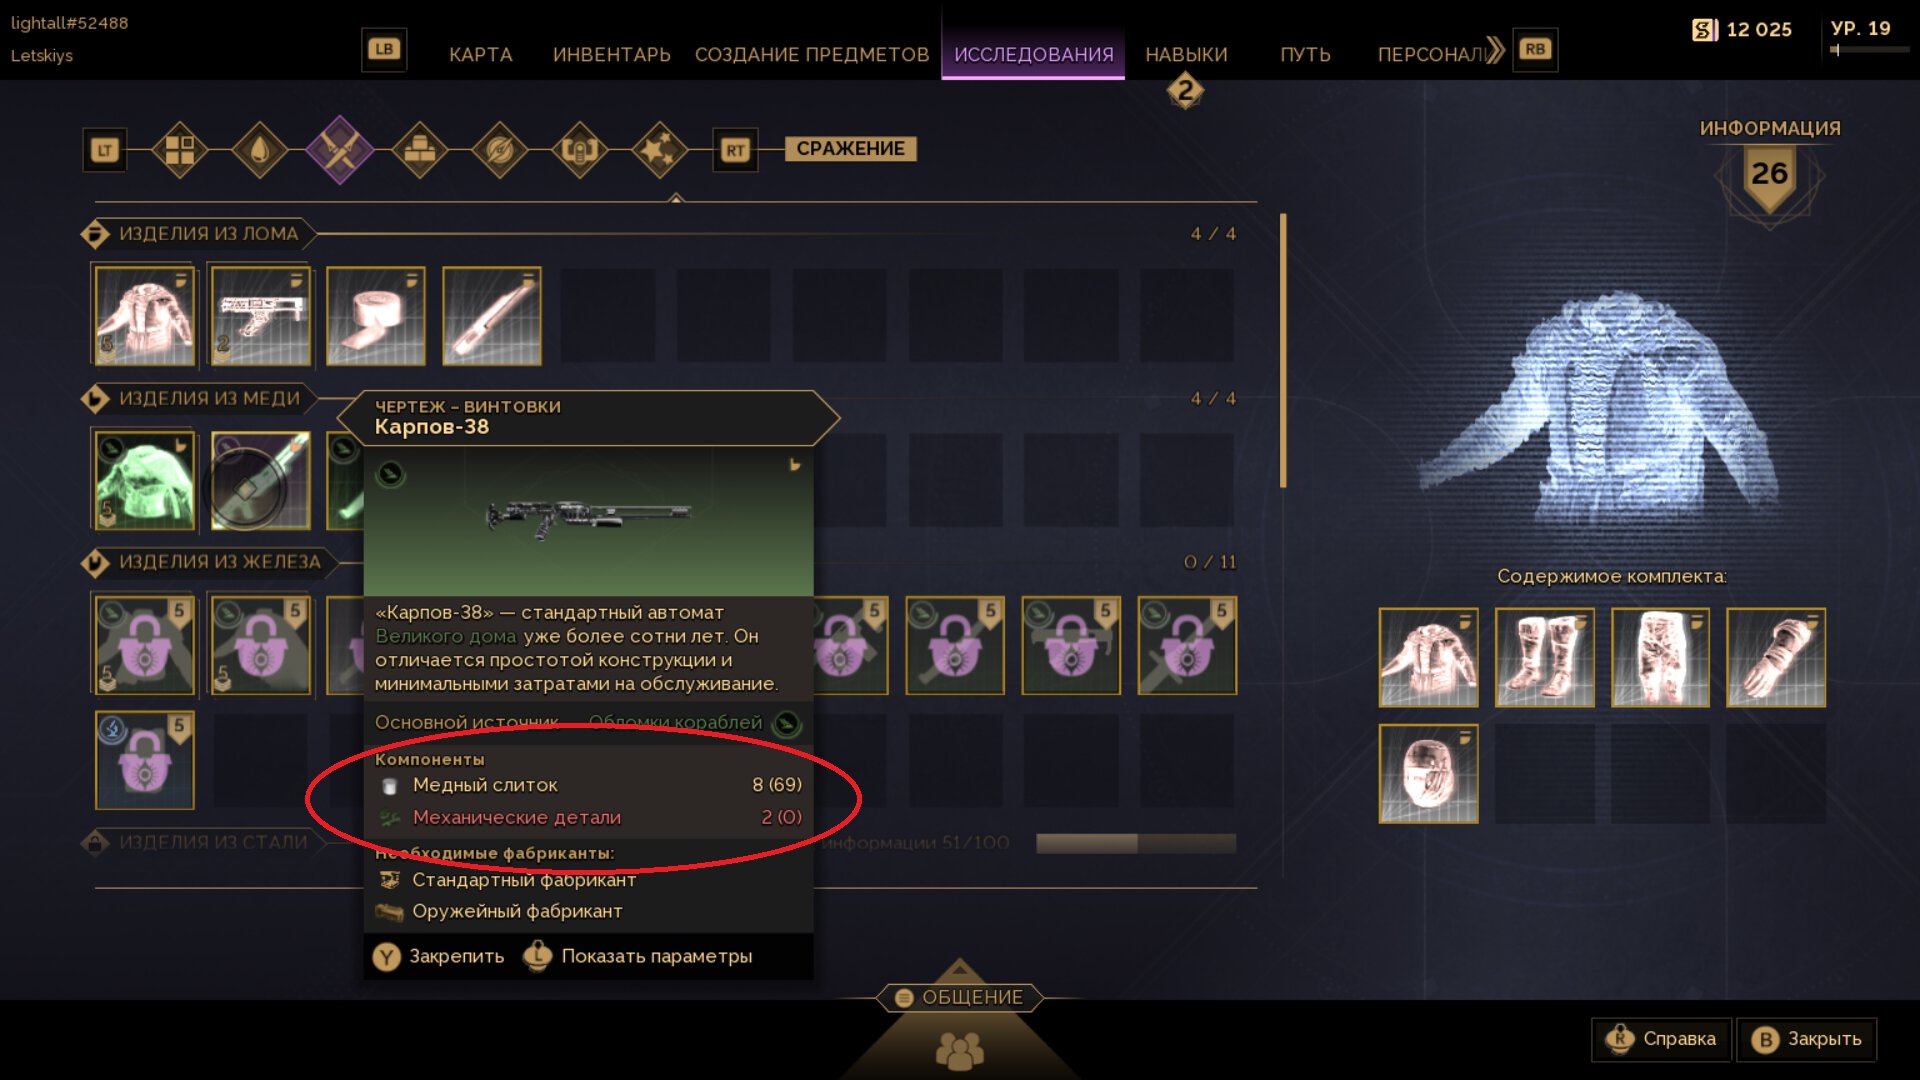Click the Закрепить pin button

click(x=439, y=957)
